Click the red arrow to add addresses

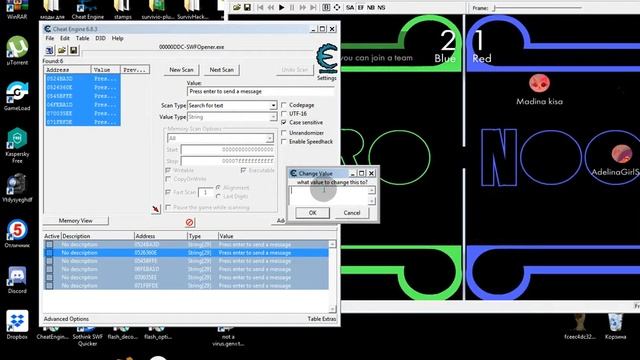pos(156,209)
